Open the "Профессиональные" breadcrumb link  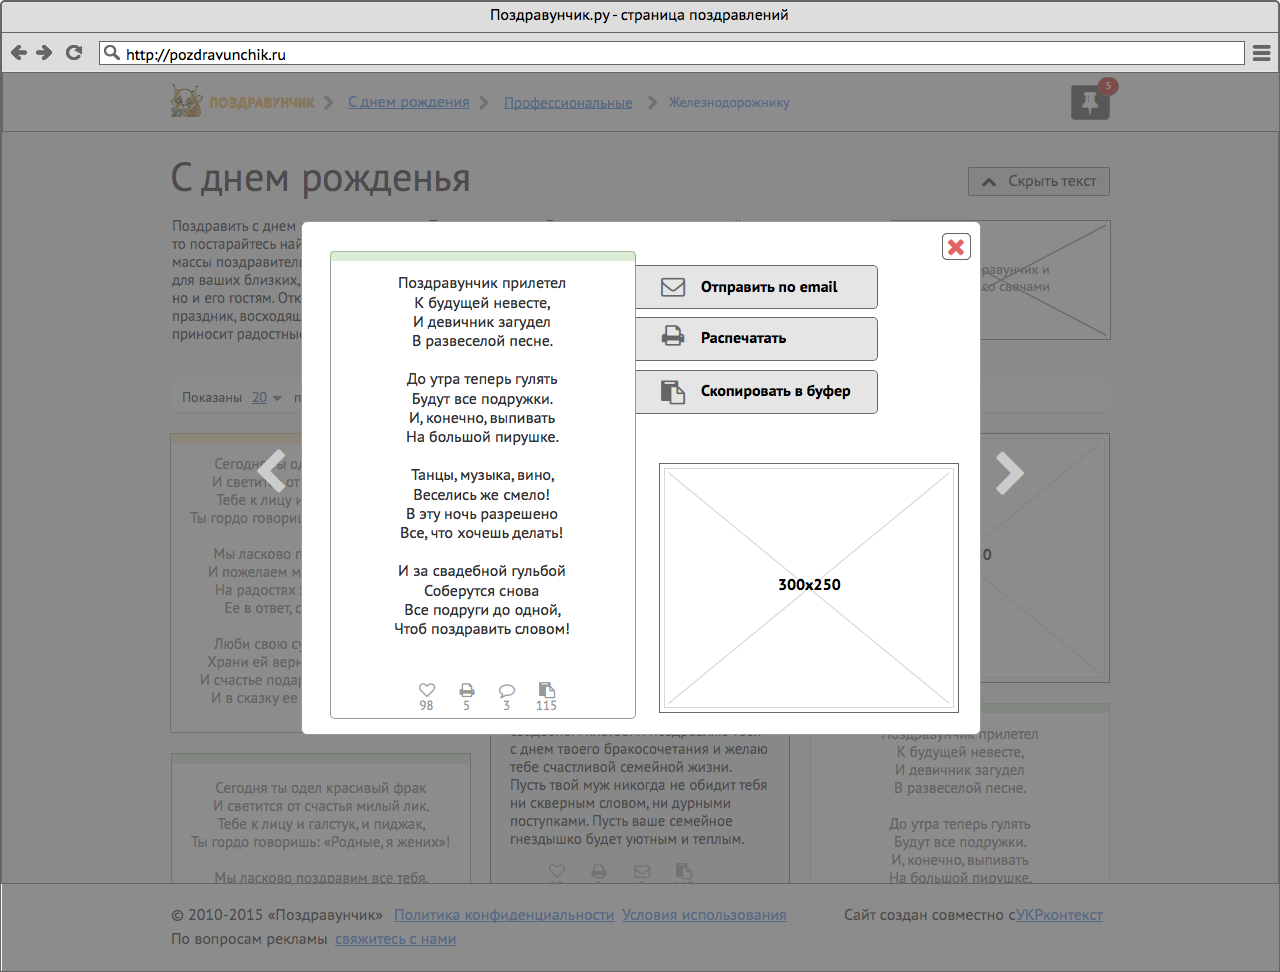(x=568, y=102)
